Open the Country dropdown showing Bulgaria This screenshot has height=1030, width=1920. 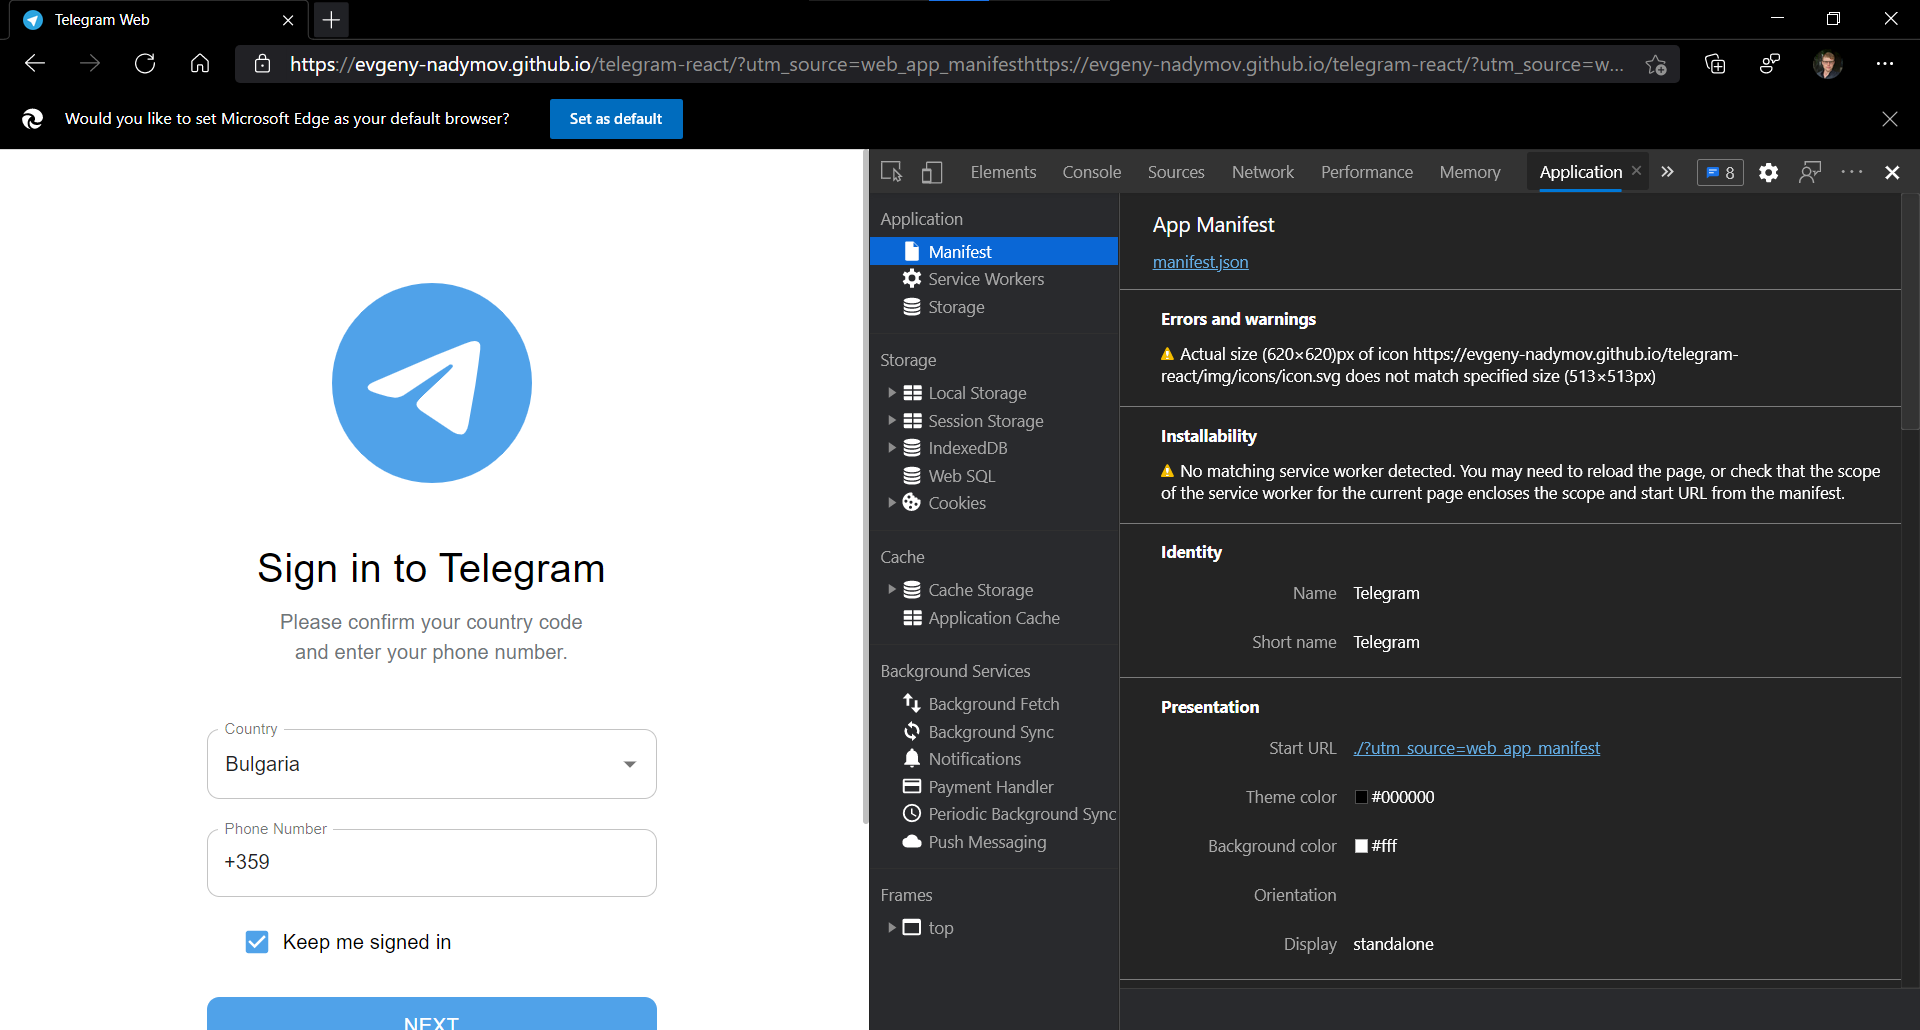click(x=432, y=764)
